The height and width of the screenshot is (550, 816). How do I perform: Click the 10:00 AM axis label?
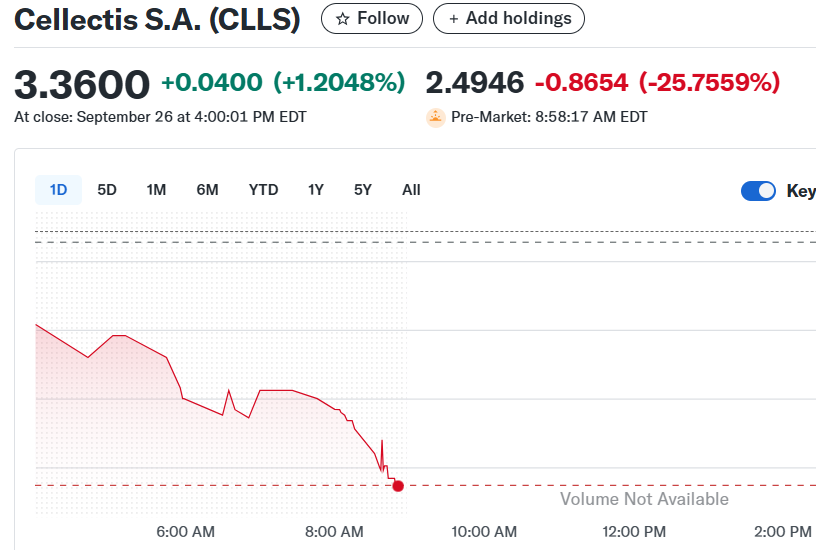tap(483, 532)
